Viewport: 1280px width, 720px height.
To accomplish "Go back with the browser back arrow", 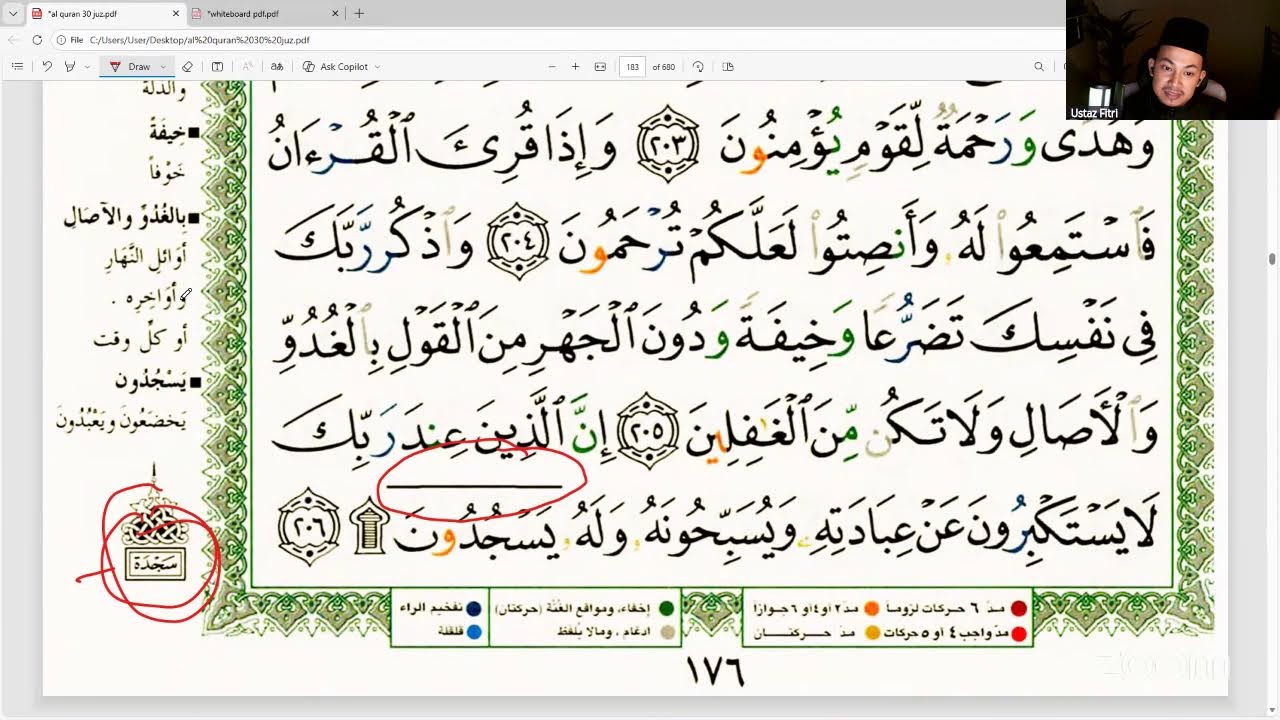I will [x=13, y=40].
